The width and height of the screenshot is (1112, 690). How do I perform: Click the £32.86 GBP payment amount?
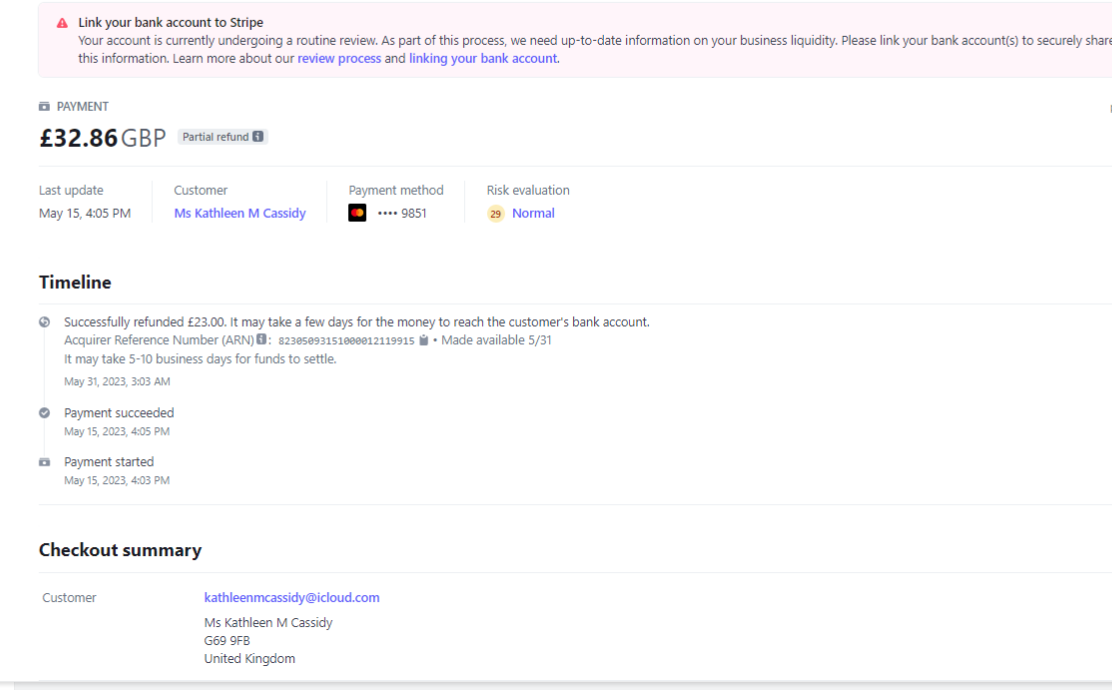click(x=102, y=138)
